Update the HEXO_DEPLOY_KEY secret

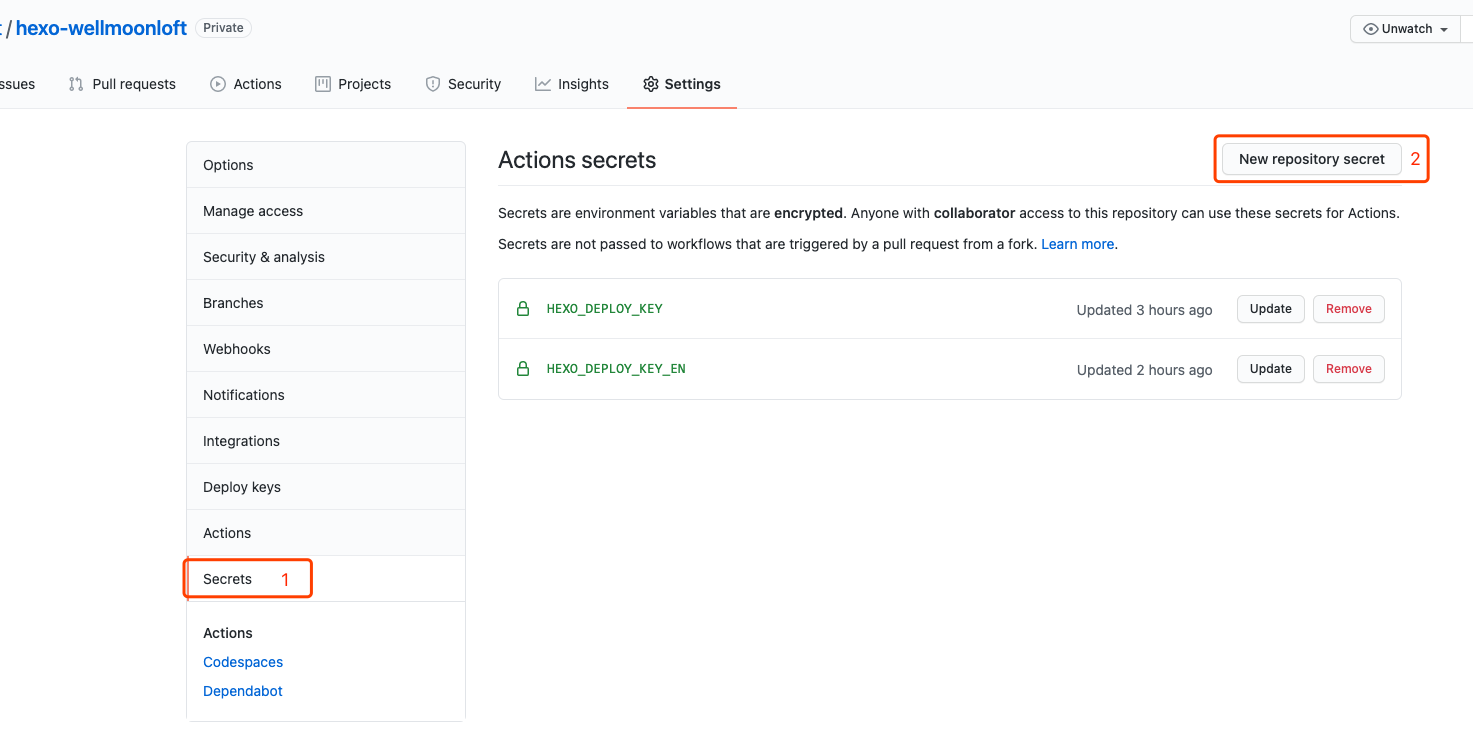coord(1270,309)
